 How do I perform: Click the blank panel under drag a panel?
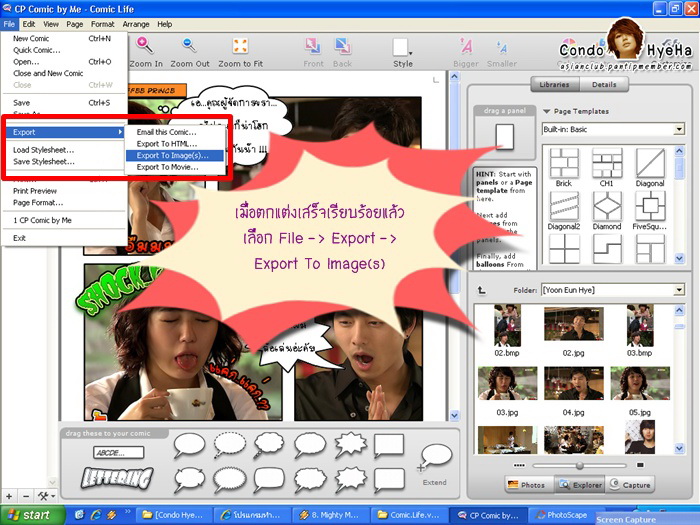pos(504,137)
